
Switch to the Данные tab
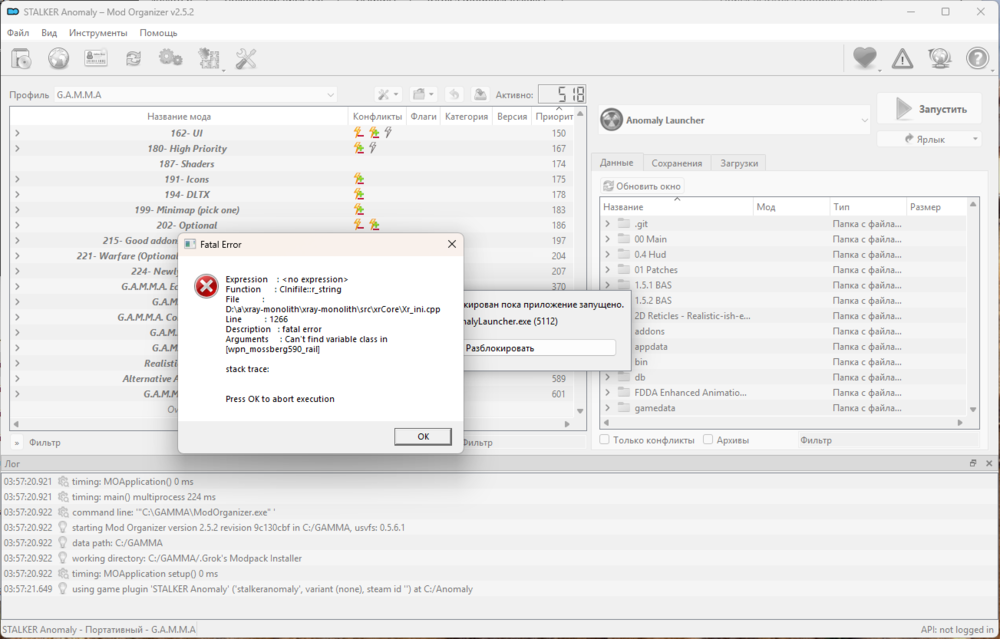coord(617,163)
